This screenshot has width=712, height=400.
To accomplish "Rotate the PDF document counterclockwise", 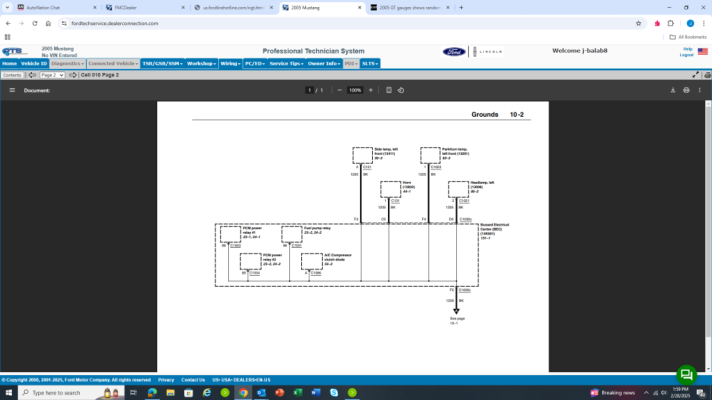I will pos(401,90).
